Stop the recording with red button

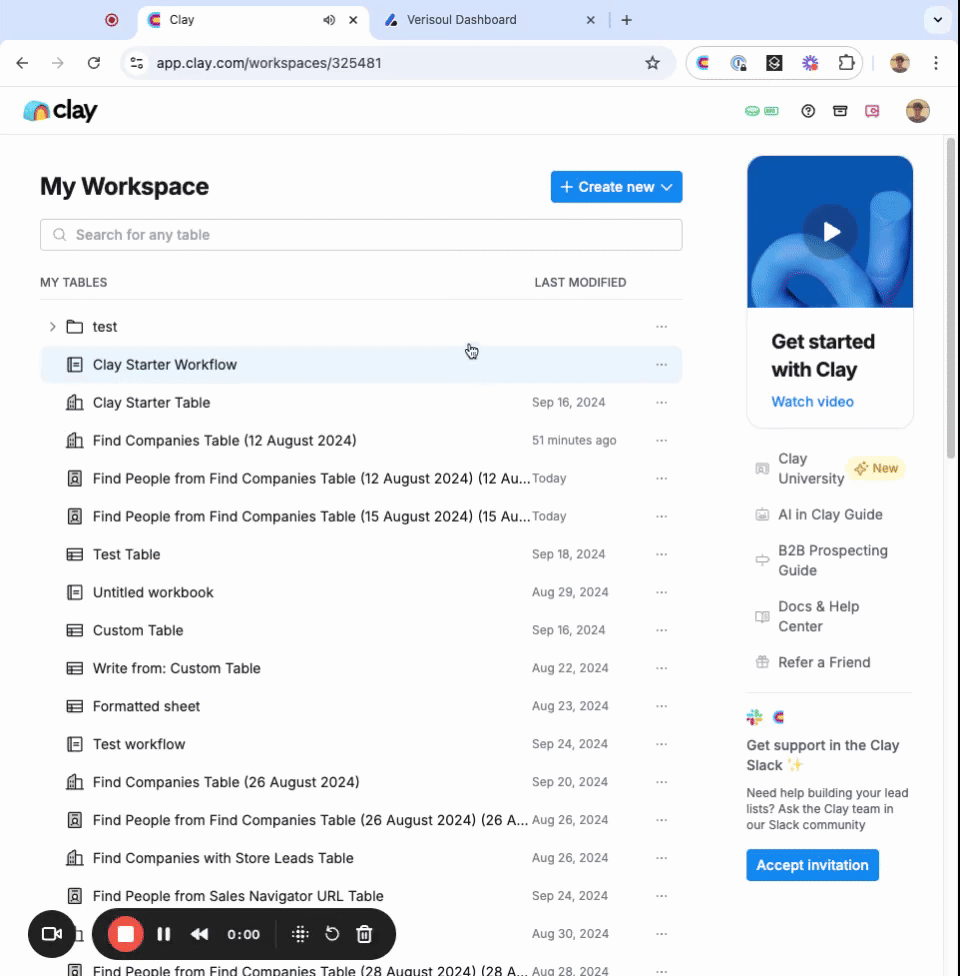click(126, 934)
